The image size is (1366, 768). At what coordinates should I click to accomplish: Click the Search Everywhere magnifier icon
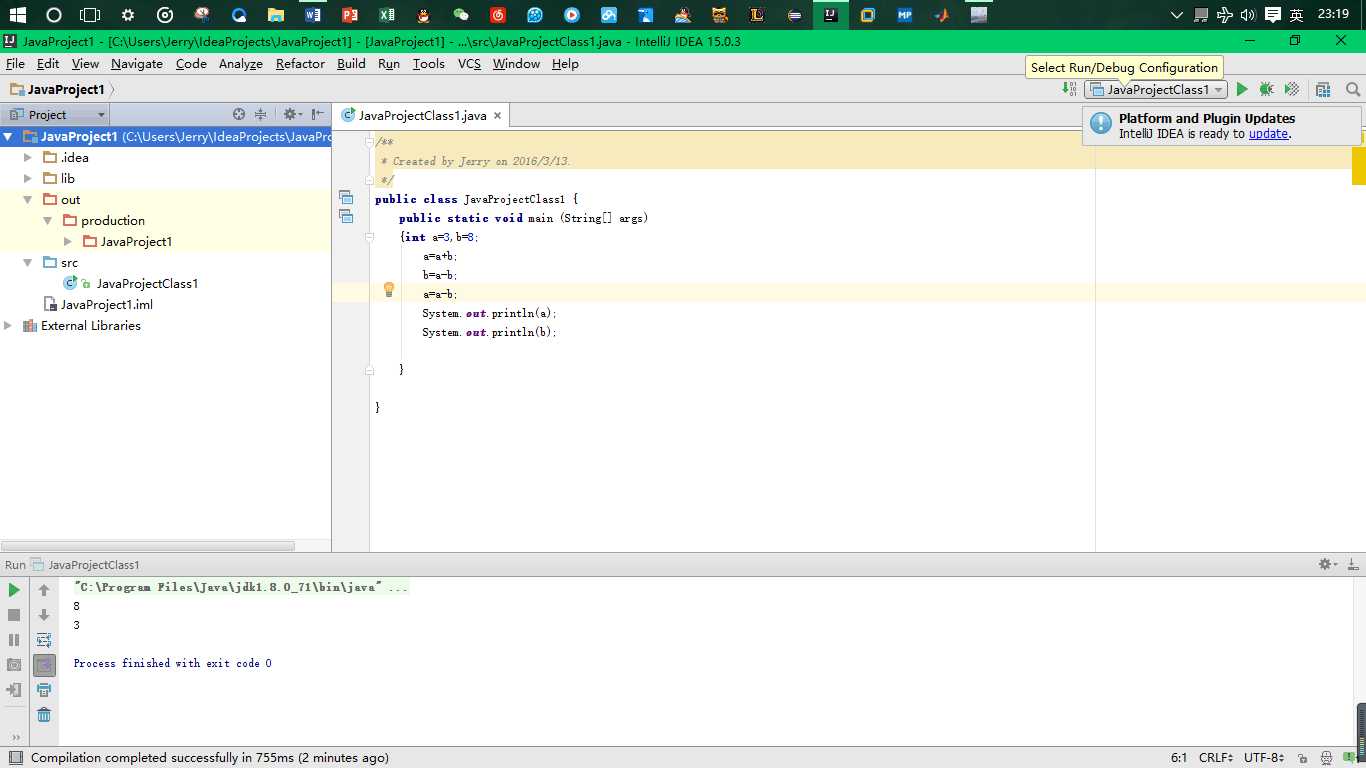1353,89
